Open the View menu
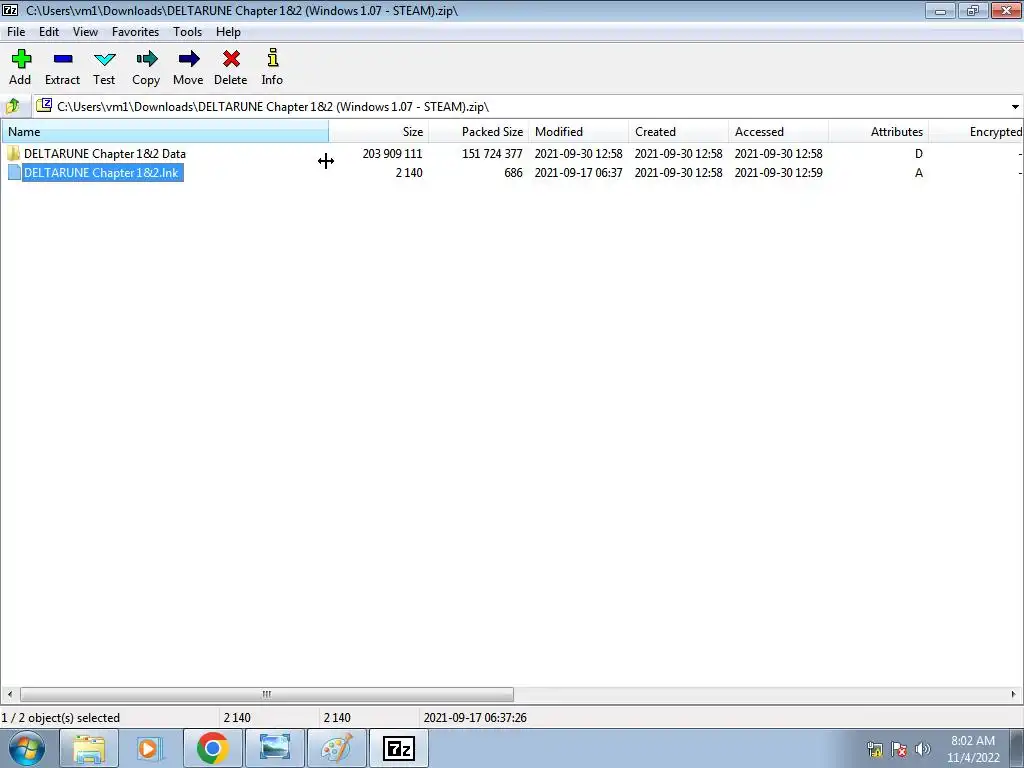 pos(85,31)
